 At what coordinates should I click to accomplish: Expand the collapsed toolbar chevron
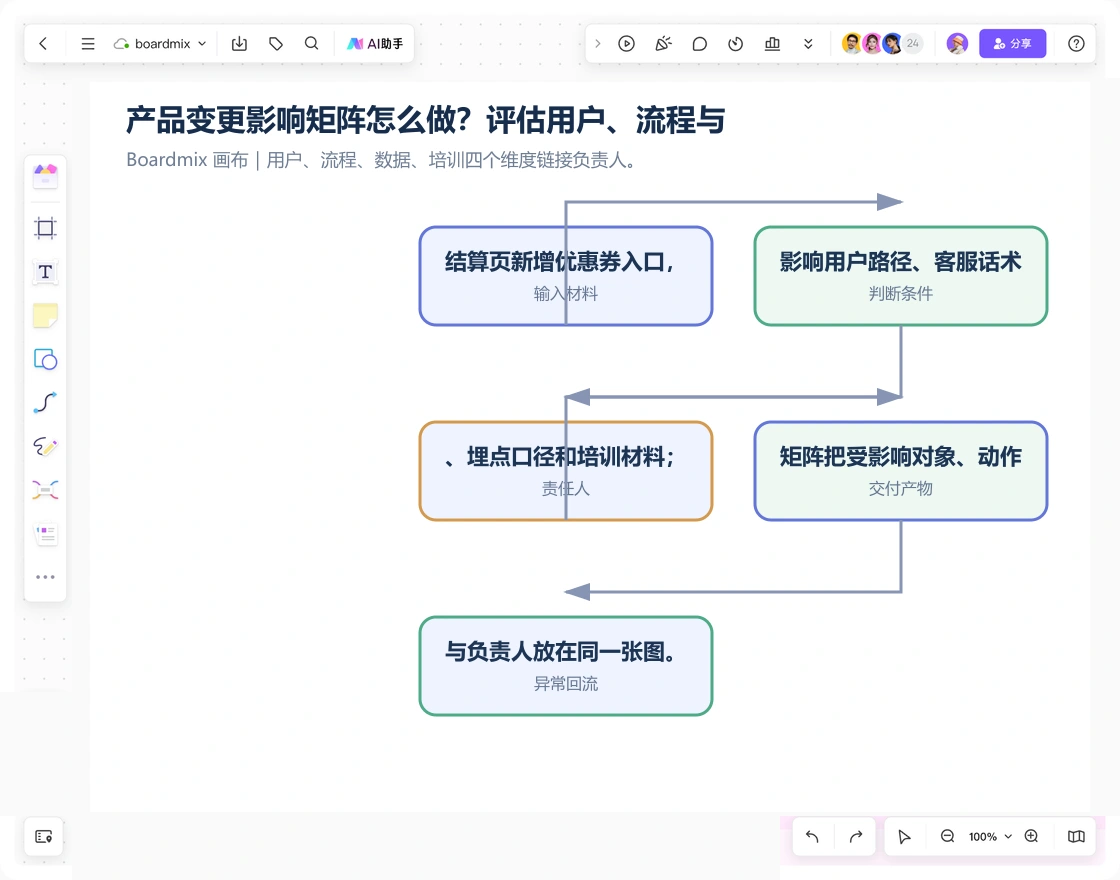tap(598, 44)
